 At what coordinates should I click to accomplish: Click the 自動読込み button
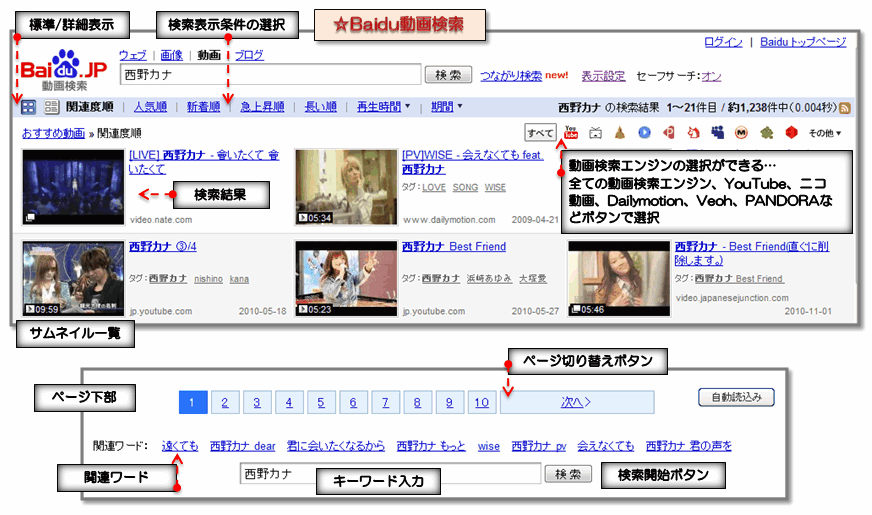(x=736, y=397)
